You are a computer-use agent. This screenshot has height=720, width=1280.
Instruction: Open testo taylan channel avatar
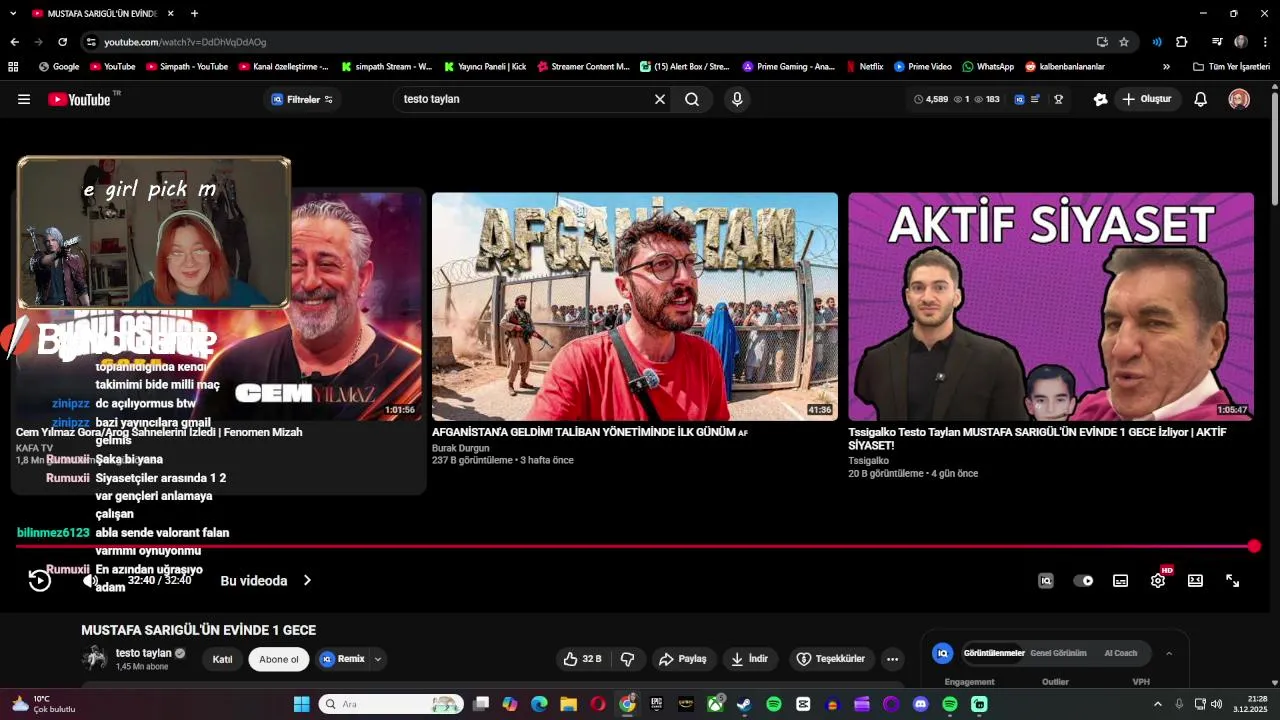[x=95, y=658]
